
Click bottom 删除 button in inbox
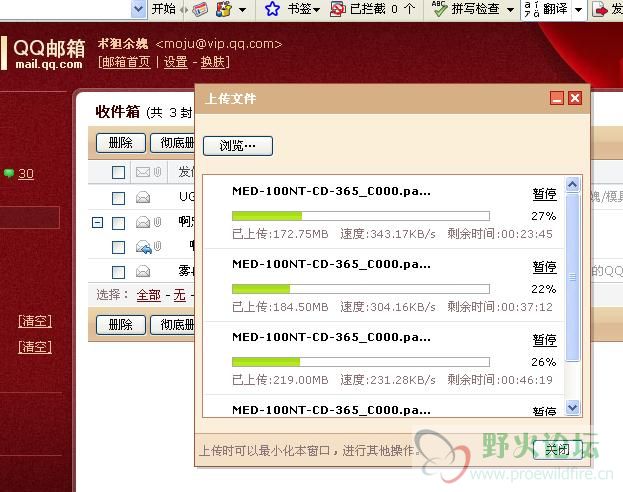click(x=121, y=325)
